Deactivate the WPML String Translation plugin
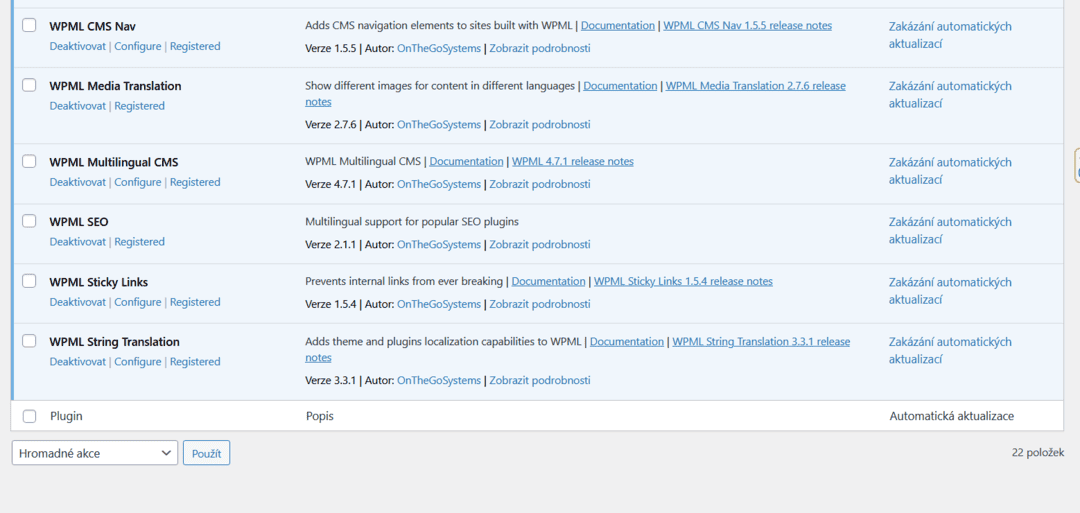The width and height of the screenshot is (1080, 513). point(77,362)
